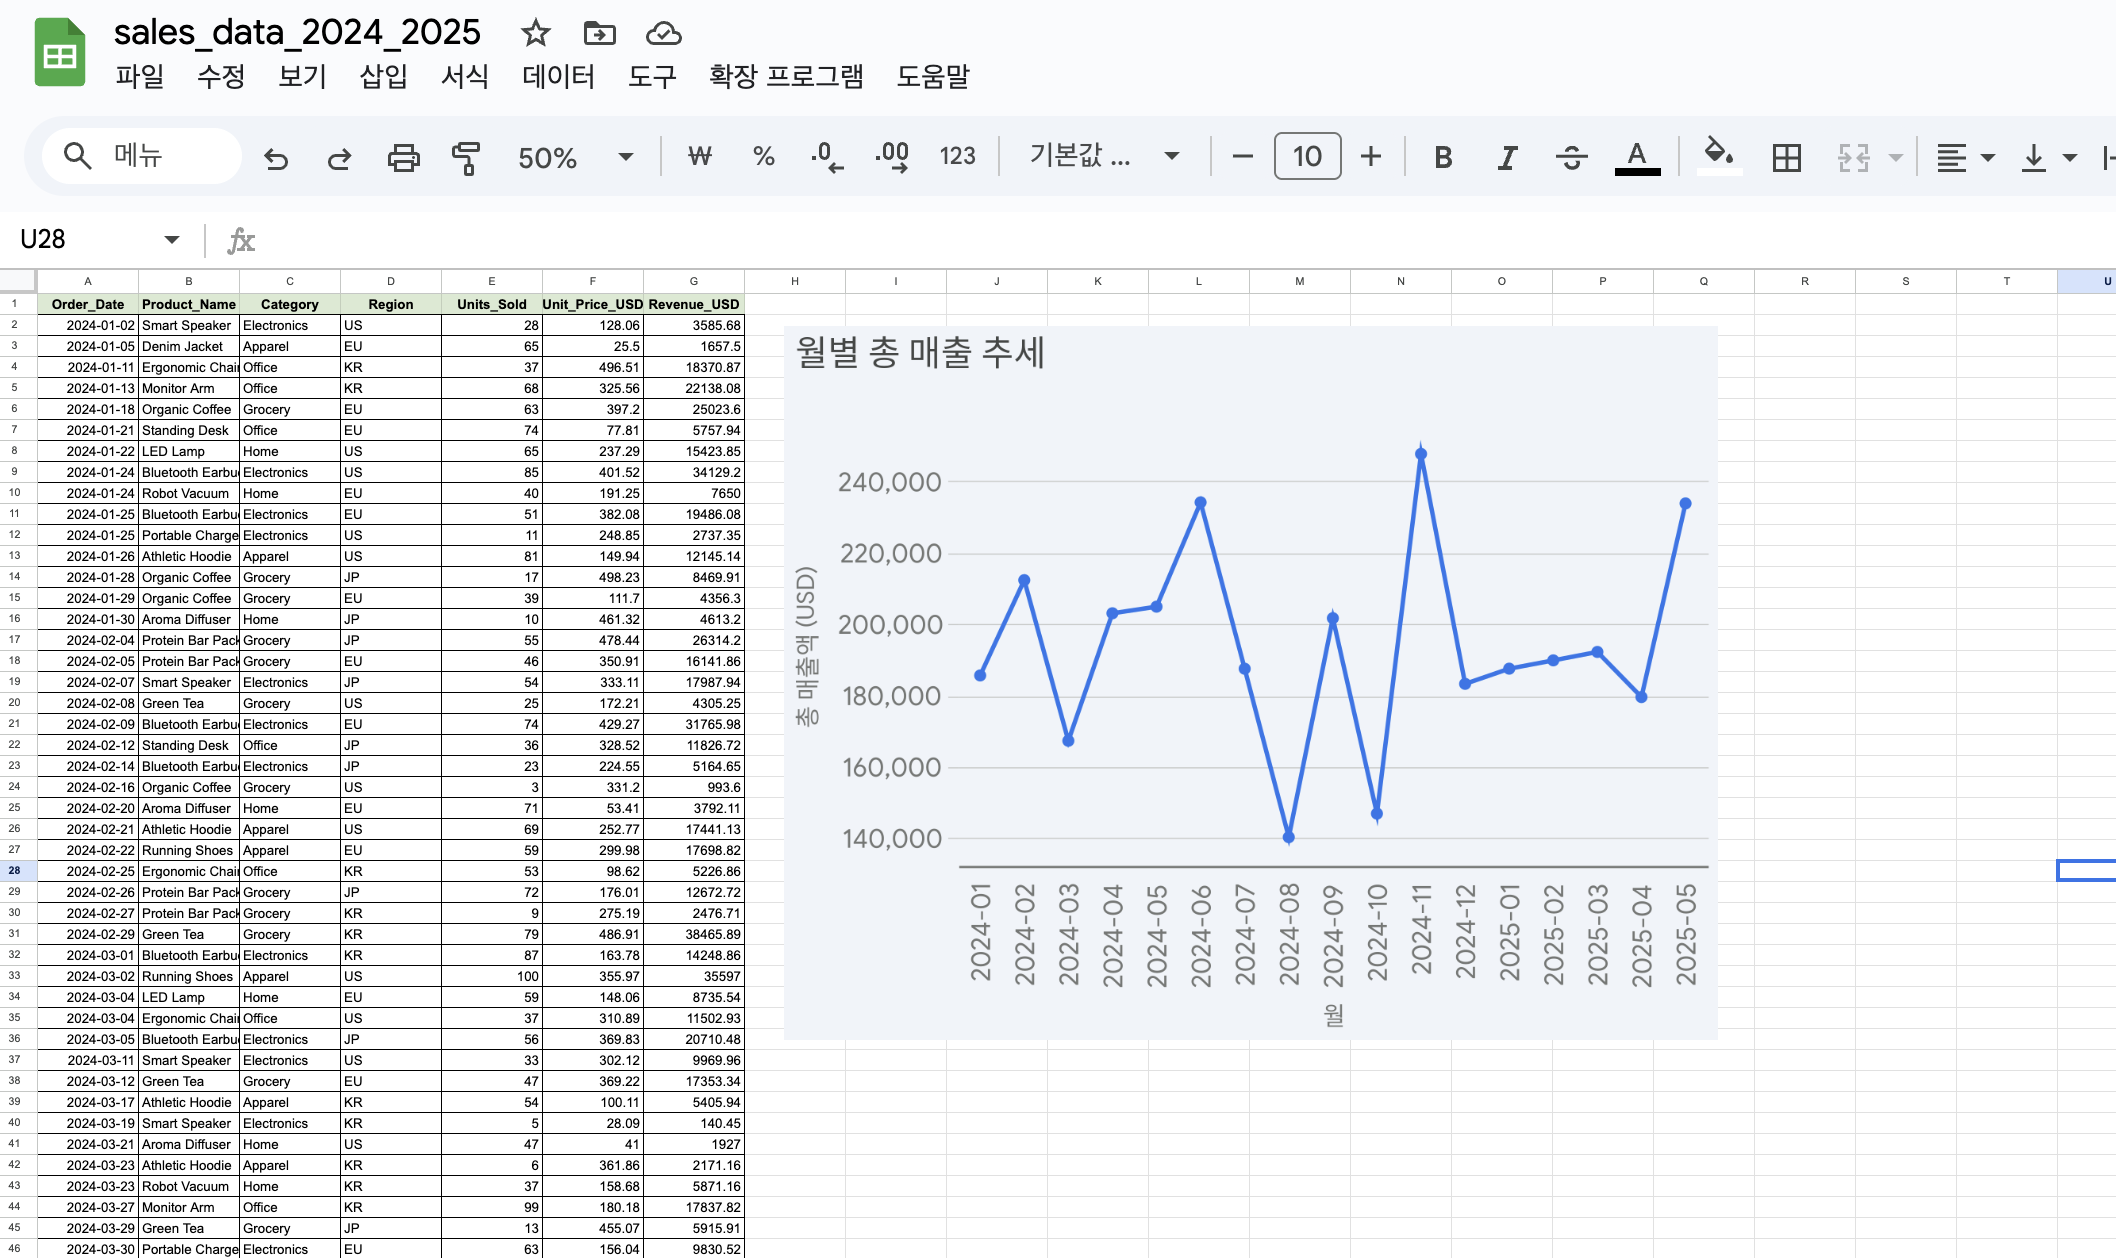Click the chart title 월별 총 매출 추세
2116x1258 pixels.
pyautogui.click(x=920, y=353)
